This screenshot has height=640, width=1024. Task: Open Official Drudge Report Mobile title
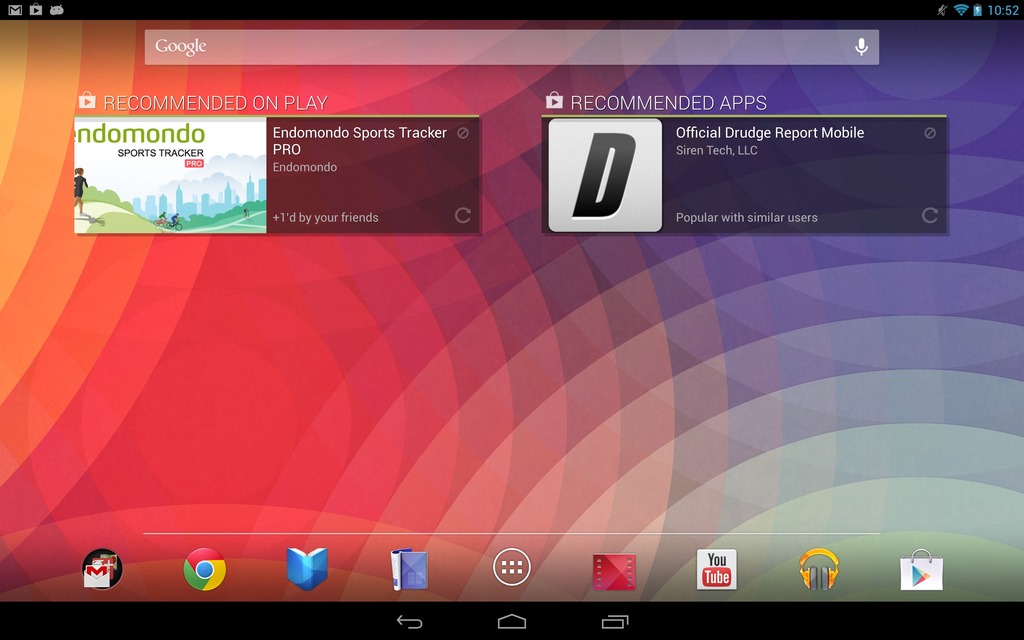(770, 133)
